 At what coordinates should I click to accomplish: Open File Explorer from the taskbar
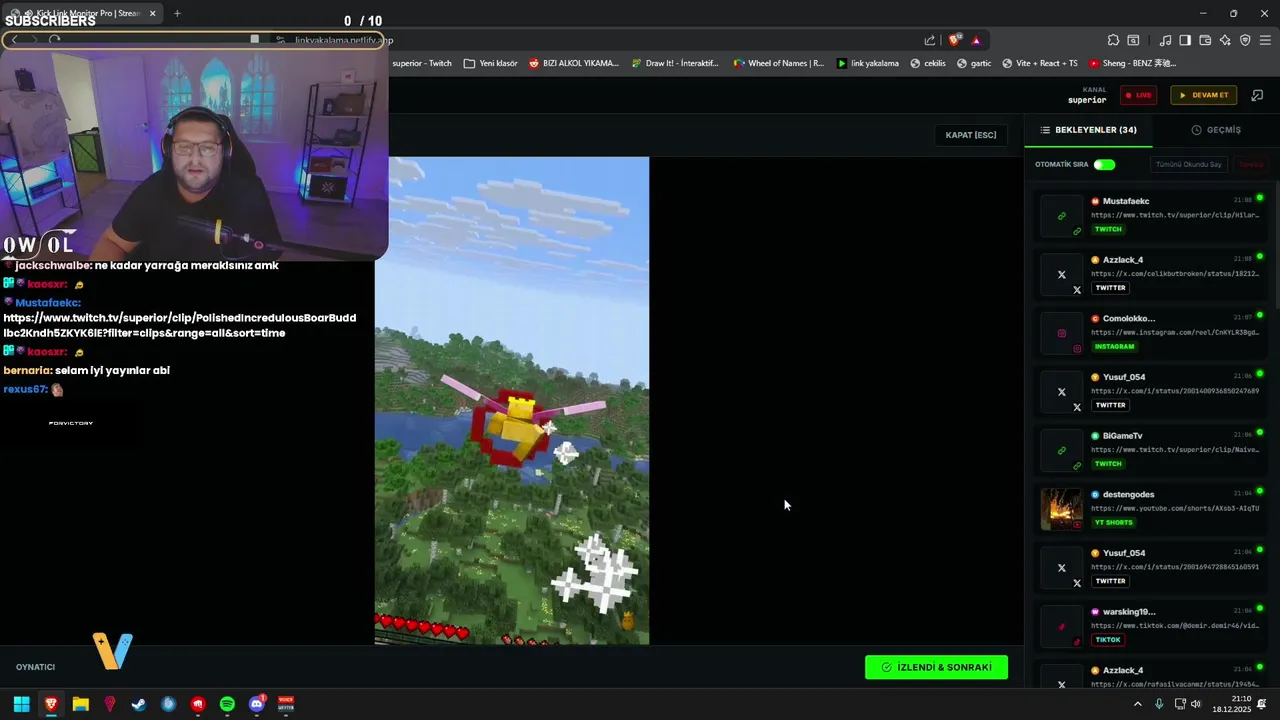pos(80,704)
